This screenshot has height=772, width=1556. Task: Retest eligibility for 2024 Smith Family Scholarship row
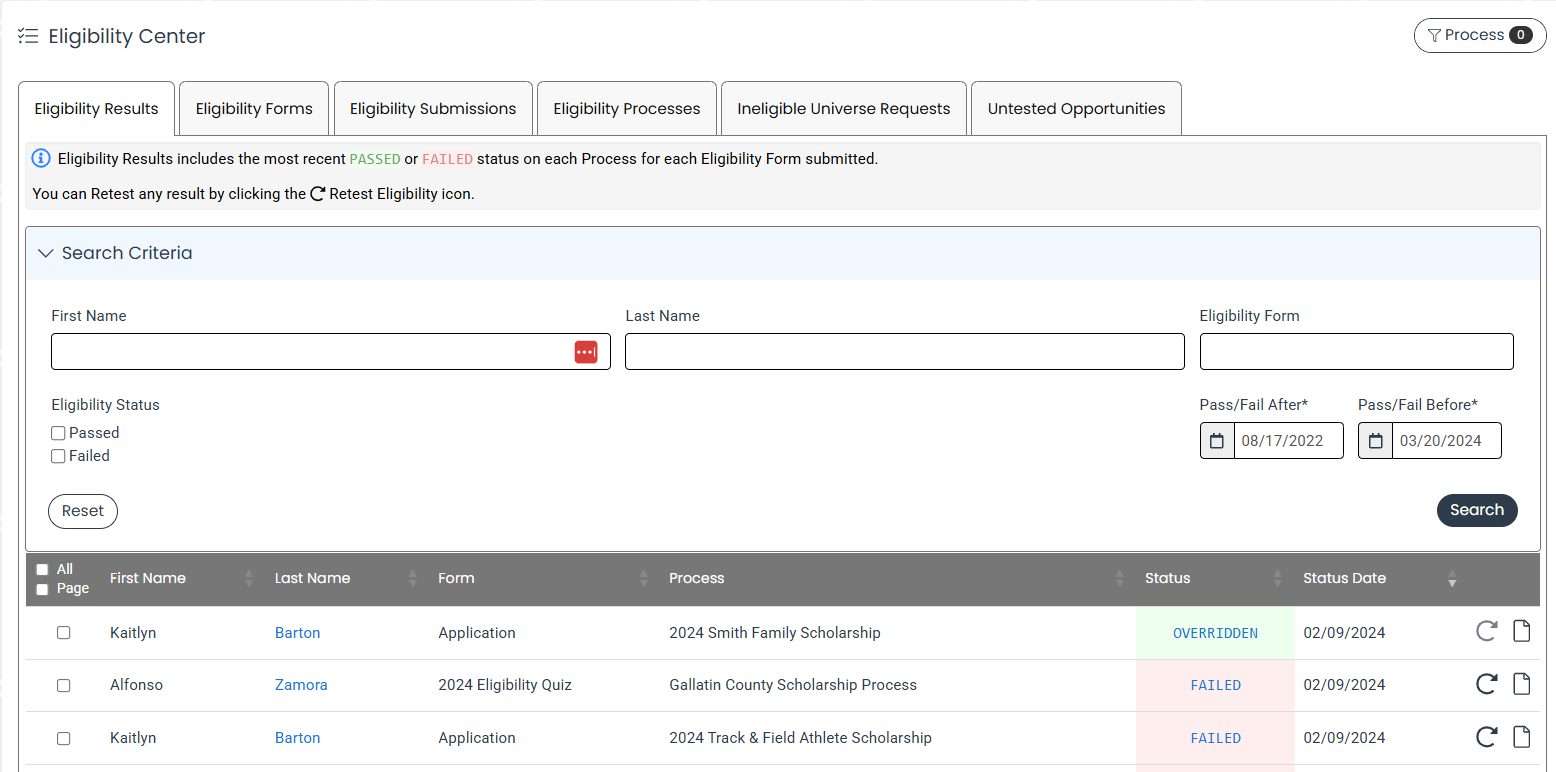point(1486,632)
